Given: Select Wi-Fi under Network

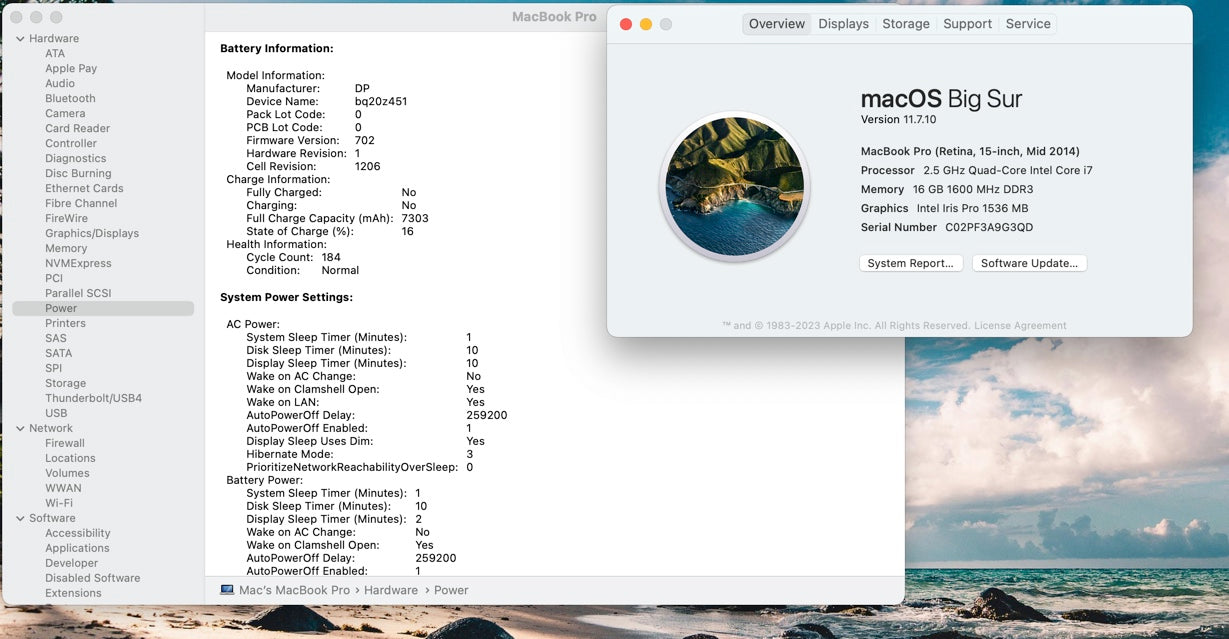Looking at the screenshot, I should [59, 503].
